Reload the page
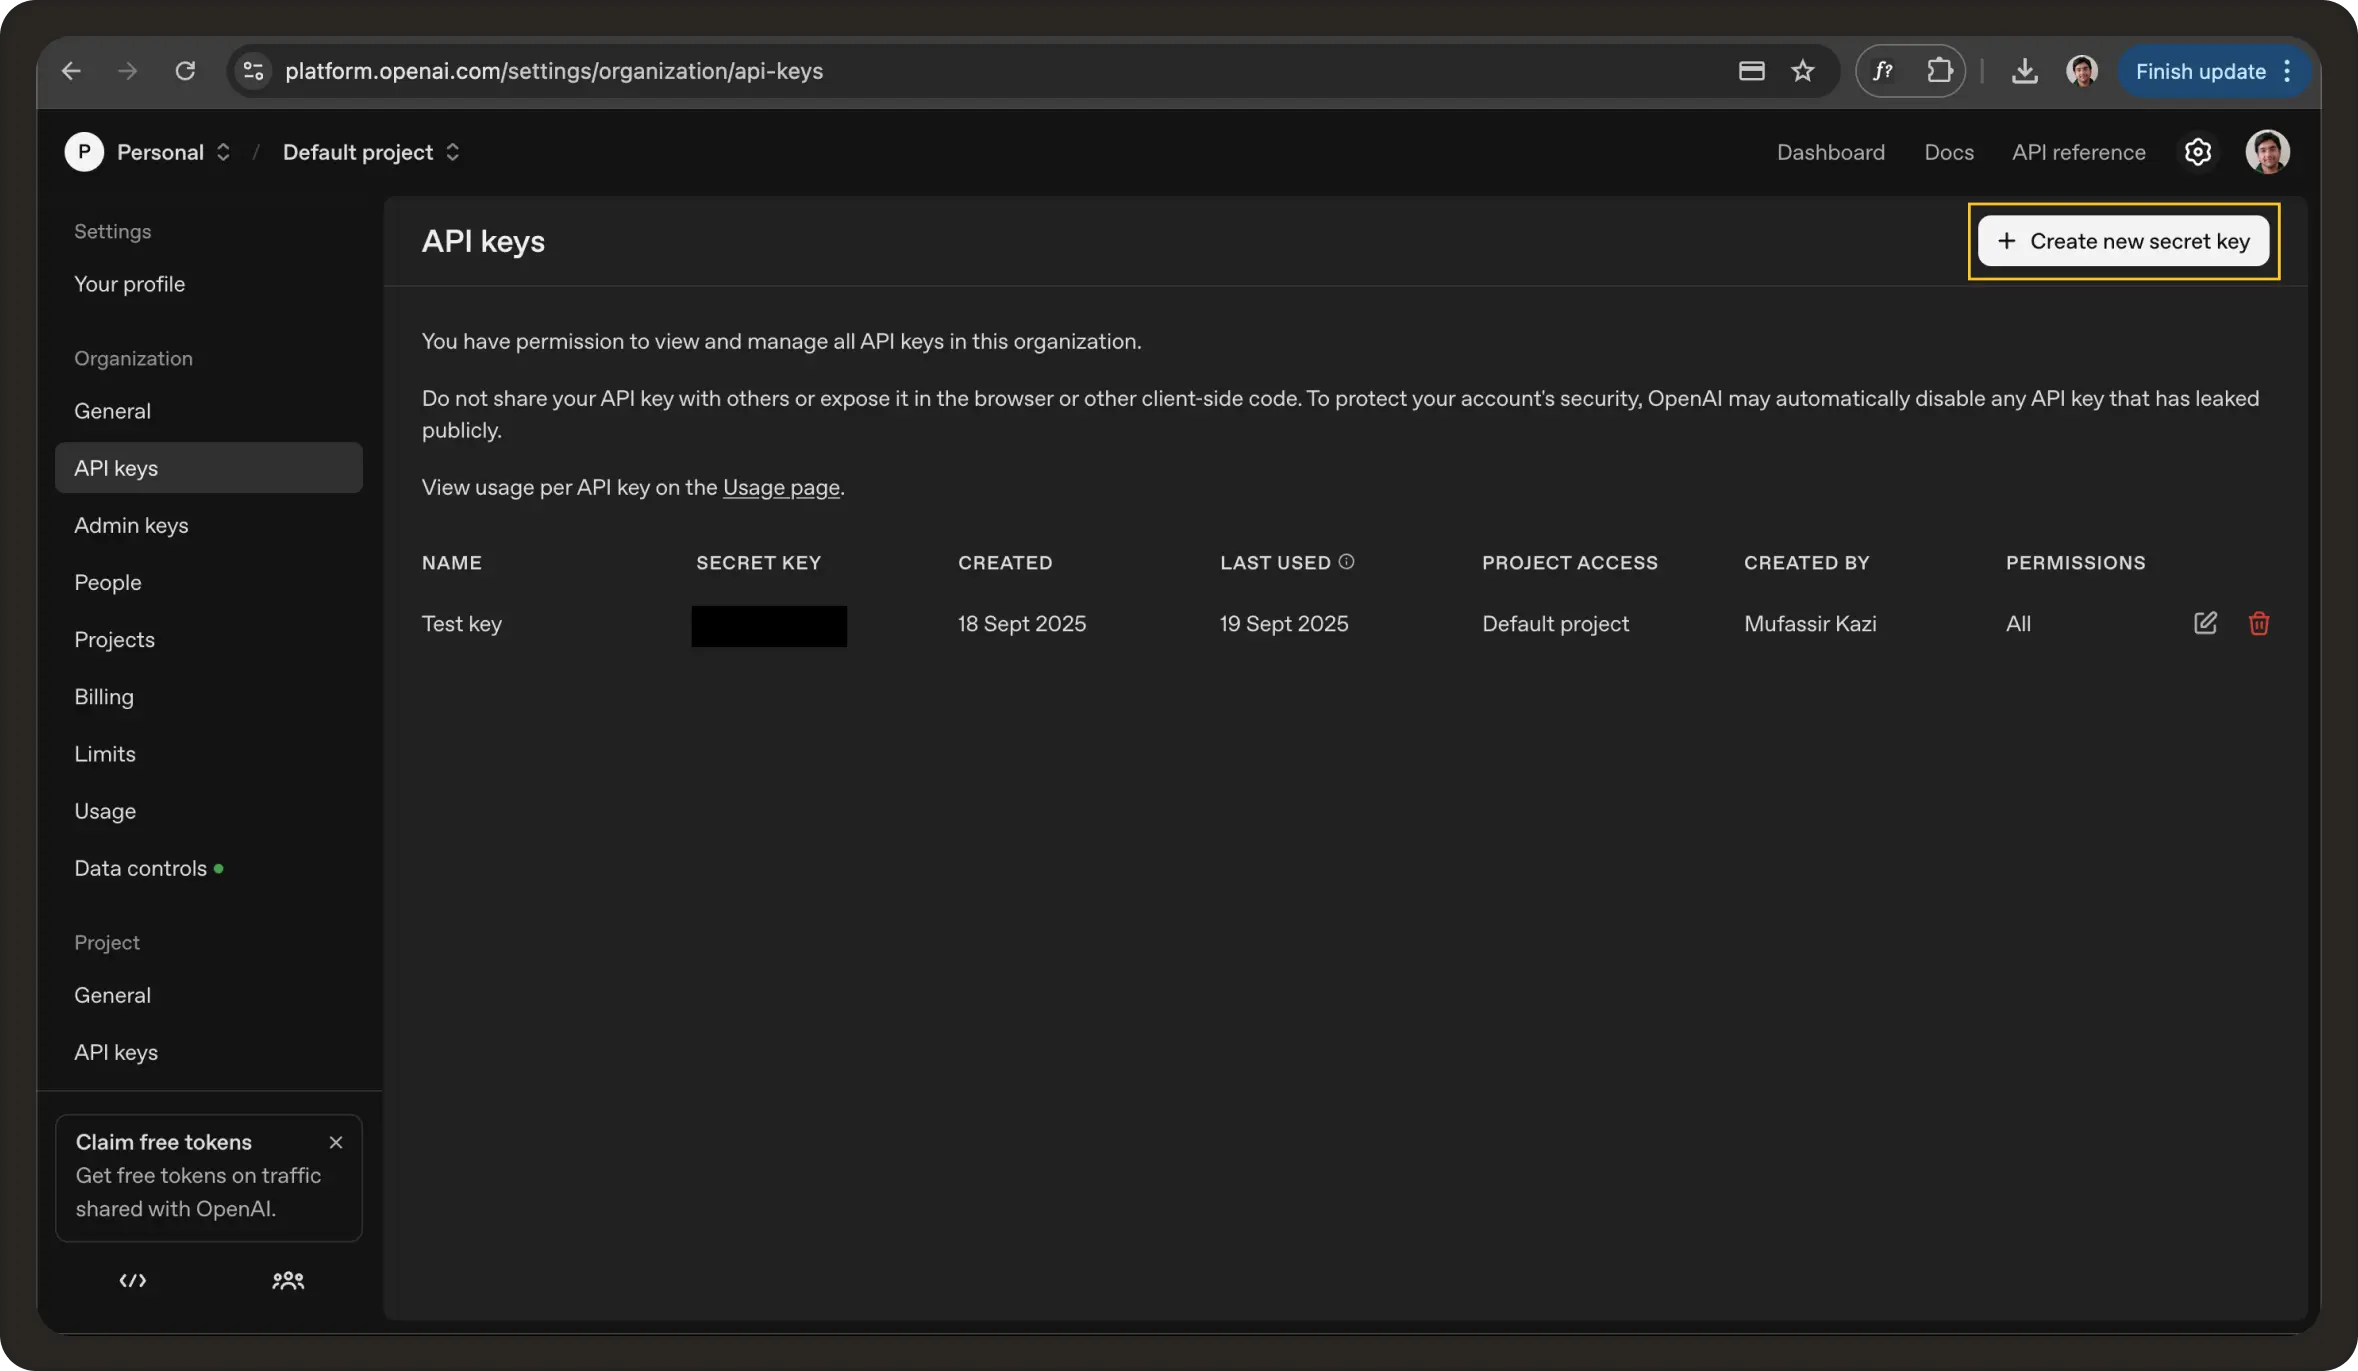This screenshot has height=1371, width=2358. (x=185, y=71)
